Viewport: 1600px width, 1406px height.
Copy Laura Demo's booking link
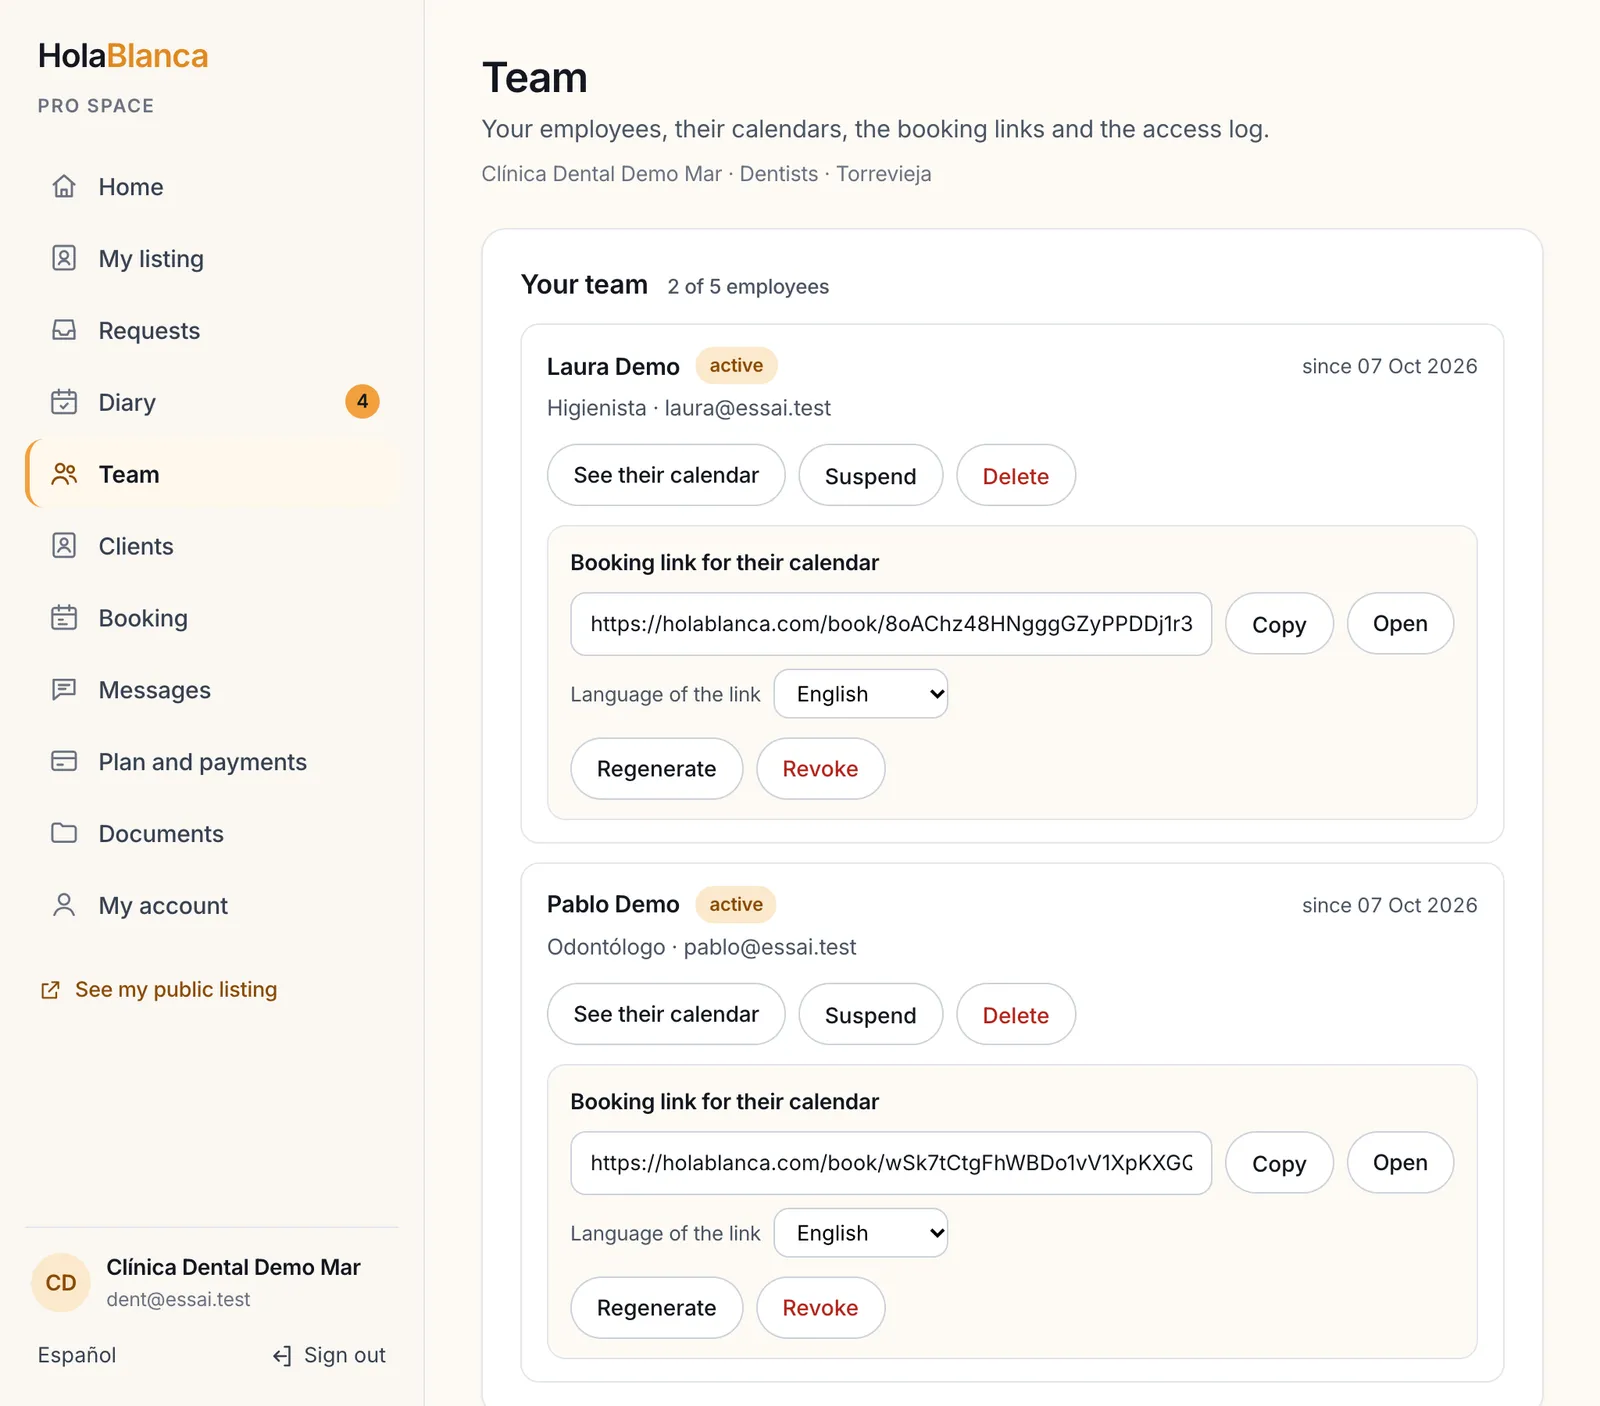1279,624
